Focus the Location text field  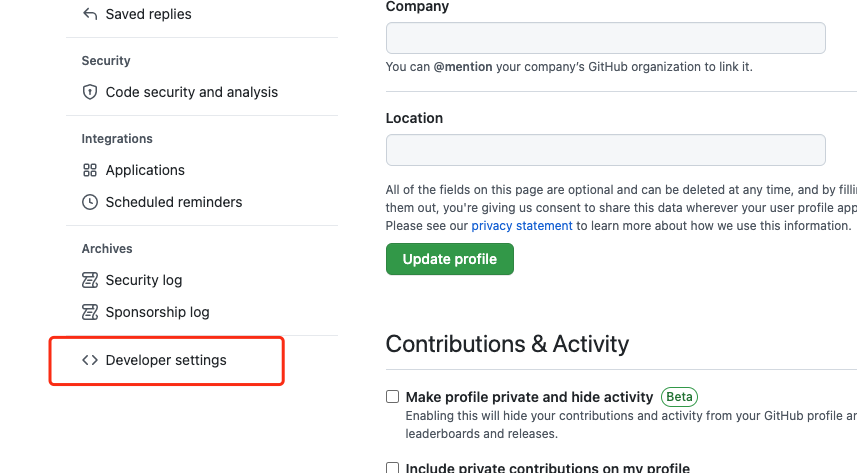pyautogui.click(x=606, y=150)
